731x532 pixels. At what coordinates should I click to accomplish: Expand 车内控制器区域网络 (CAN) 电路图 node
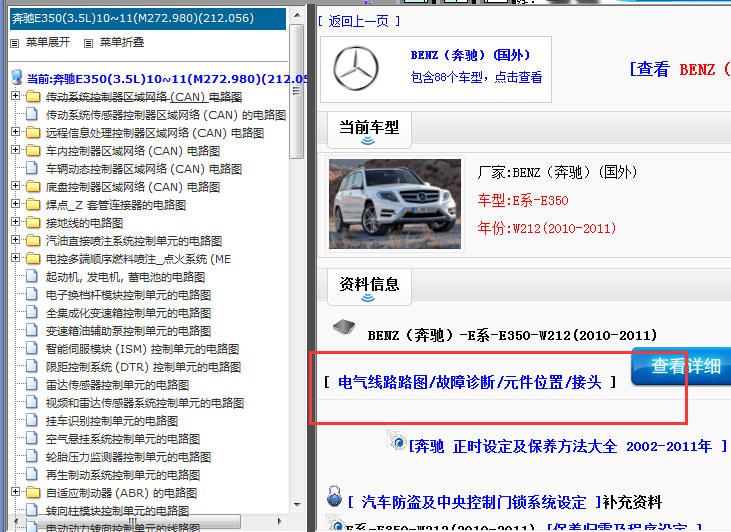pos(15,150)
